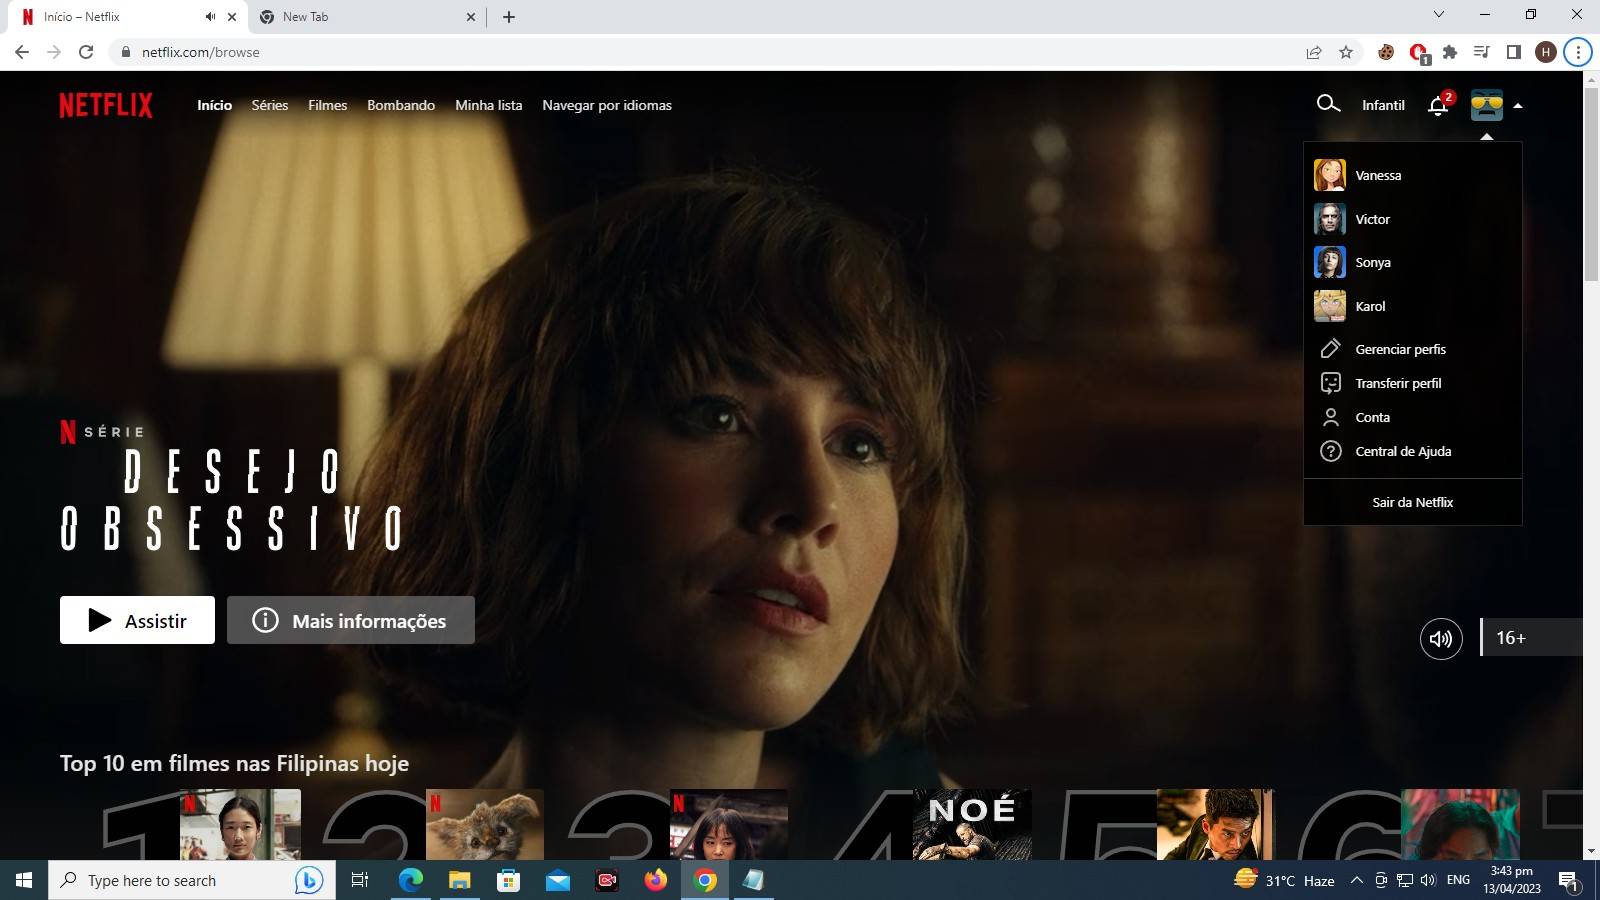Click the taskbar search box
Image resolution: width=1600 pixels, height=900 pixels.
click(x=192, y=880)
